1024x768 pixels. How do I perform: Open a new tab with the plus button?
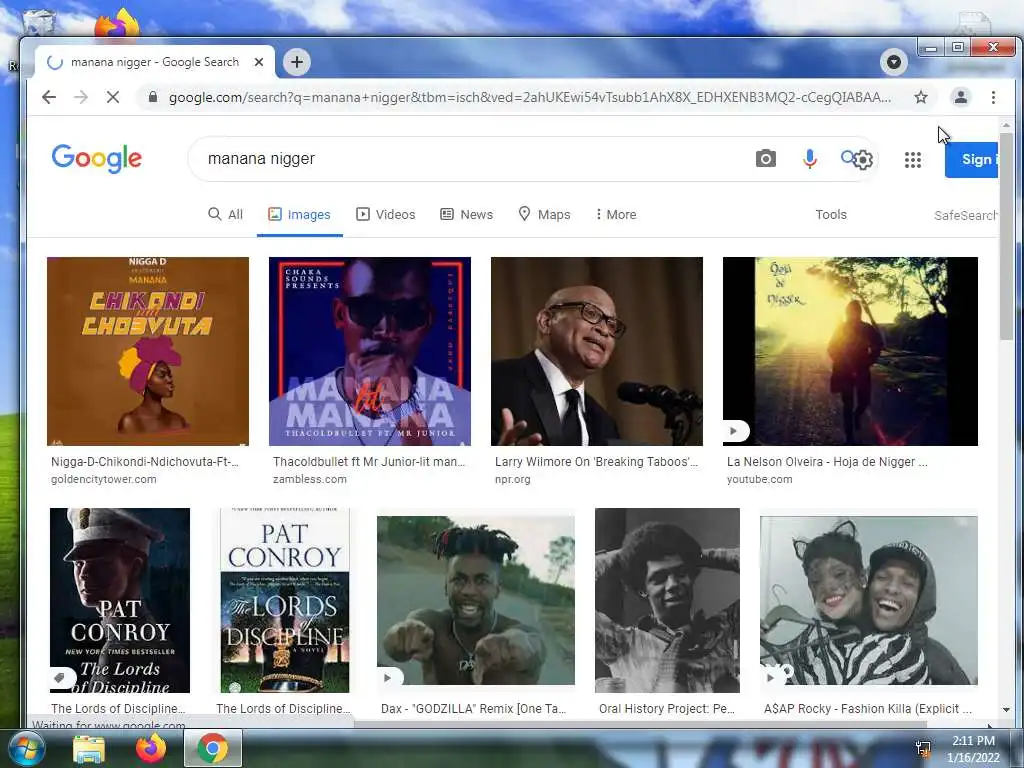tap(297, 62)
